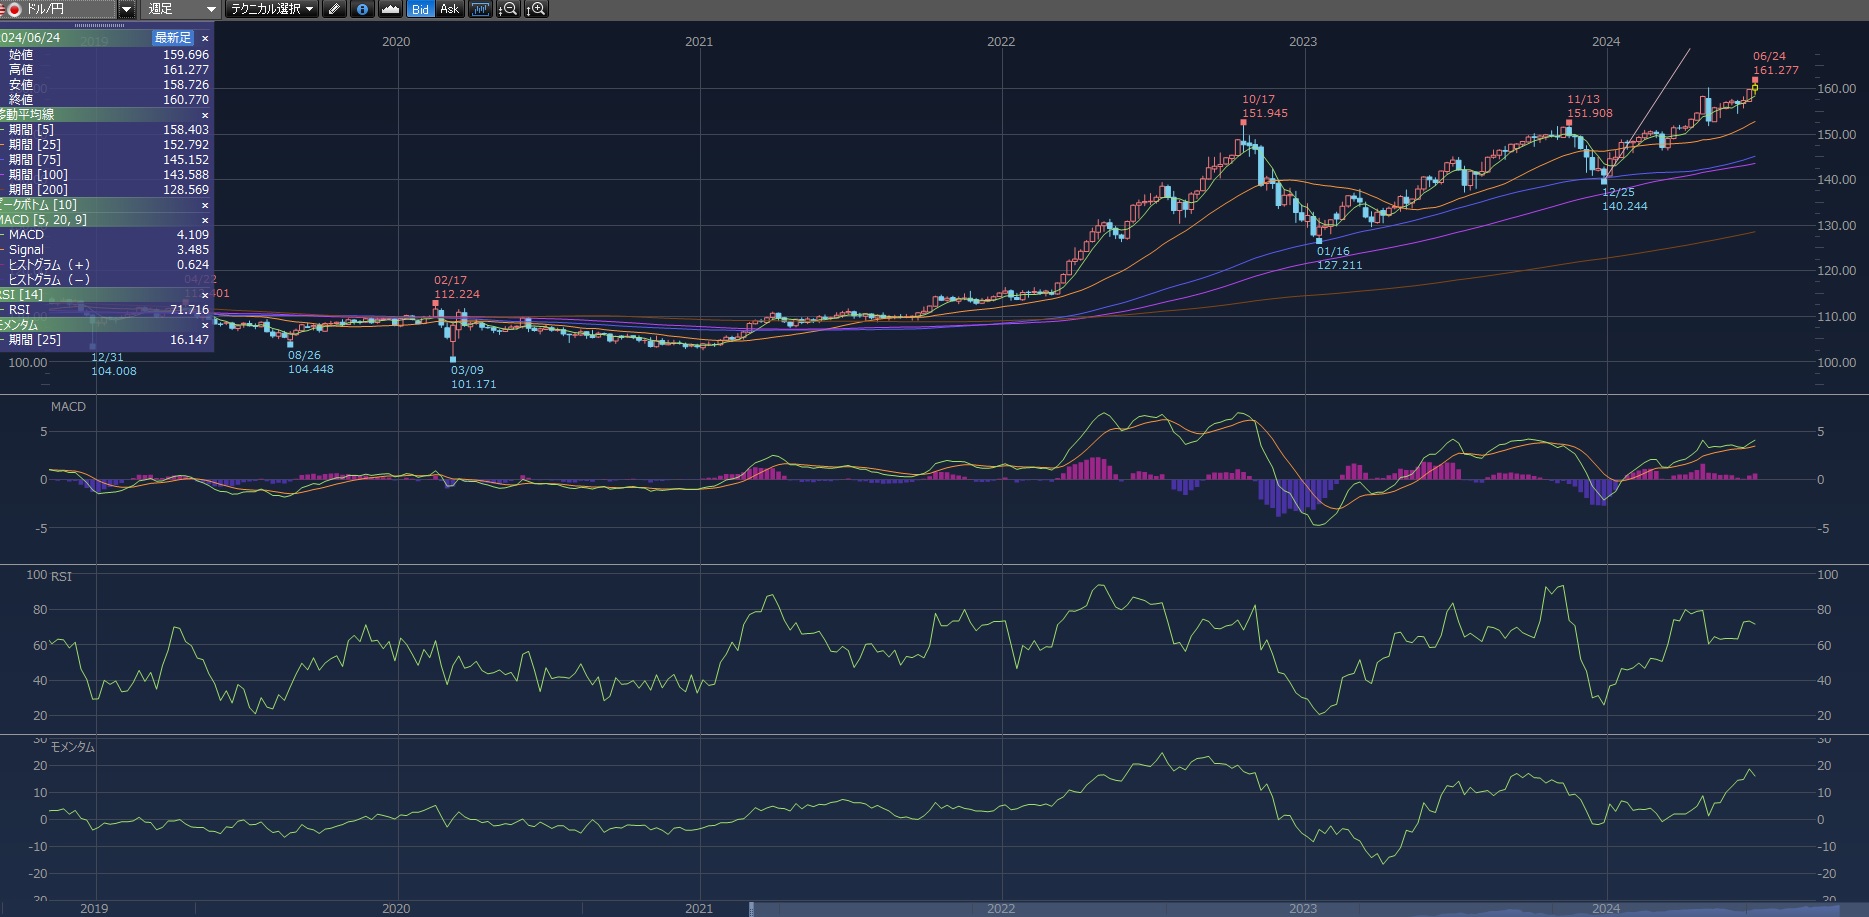Screen dimensions: 1869x917
Task: Zoom in the chart vertically
Action: point(536,9)
